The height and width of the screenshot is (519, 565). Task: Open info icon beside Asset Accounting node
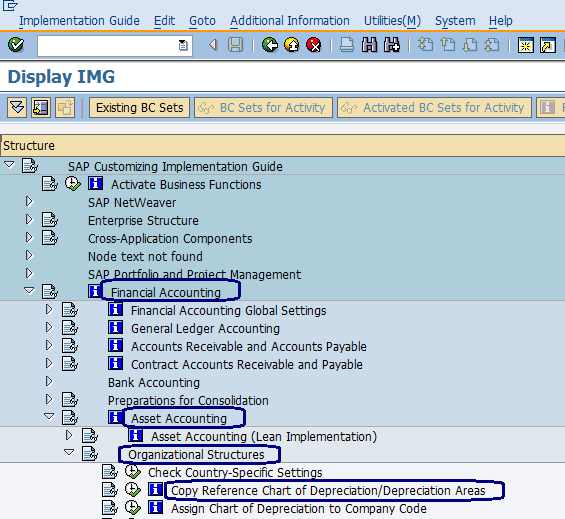[115, 417]
